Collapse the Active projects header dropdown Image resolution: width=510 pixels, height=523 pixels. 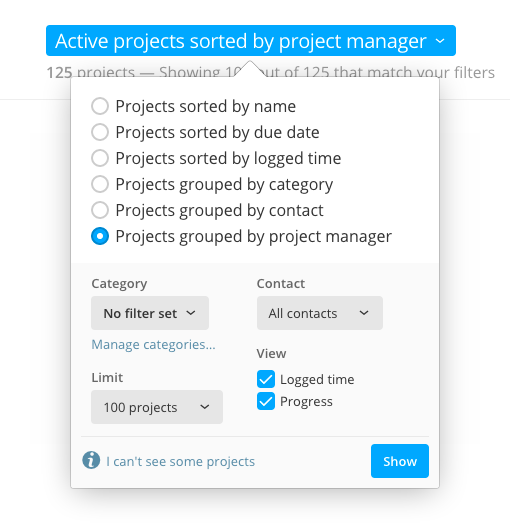pos(251,41)
